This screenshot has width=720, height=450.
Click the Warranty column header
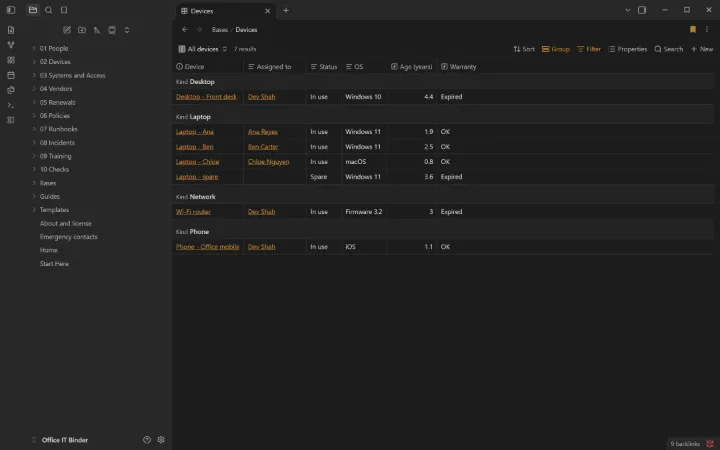coord(458,67)
